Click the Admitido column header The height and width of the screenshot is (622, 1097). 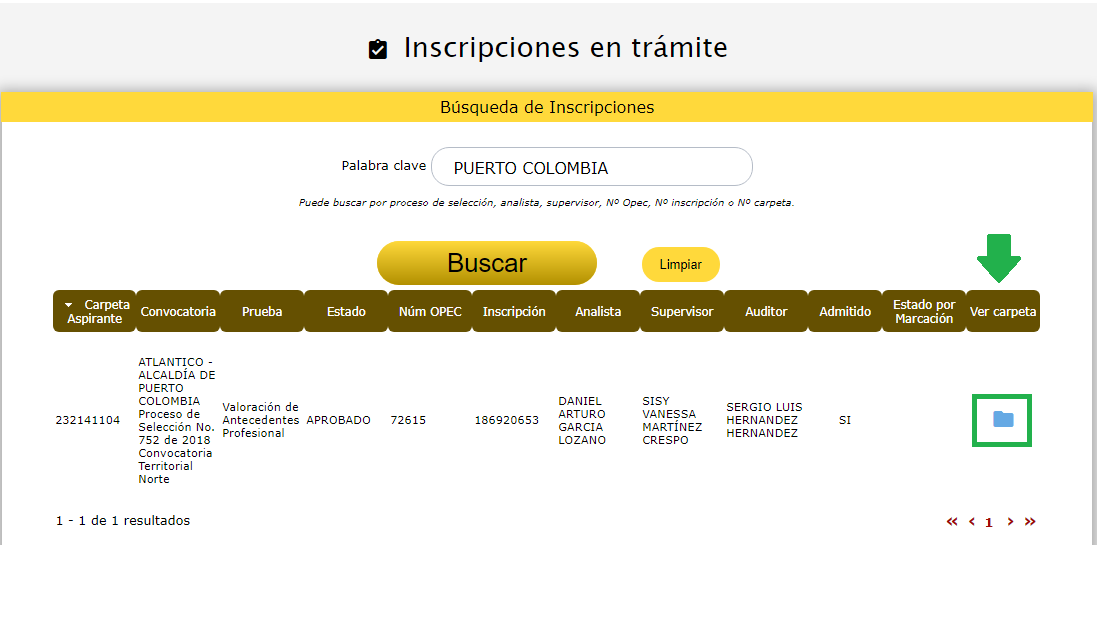845,311
